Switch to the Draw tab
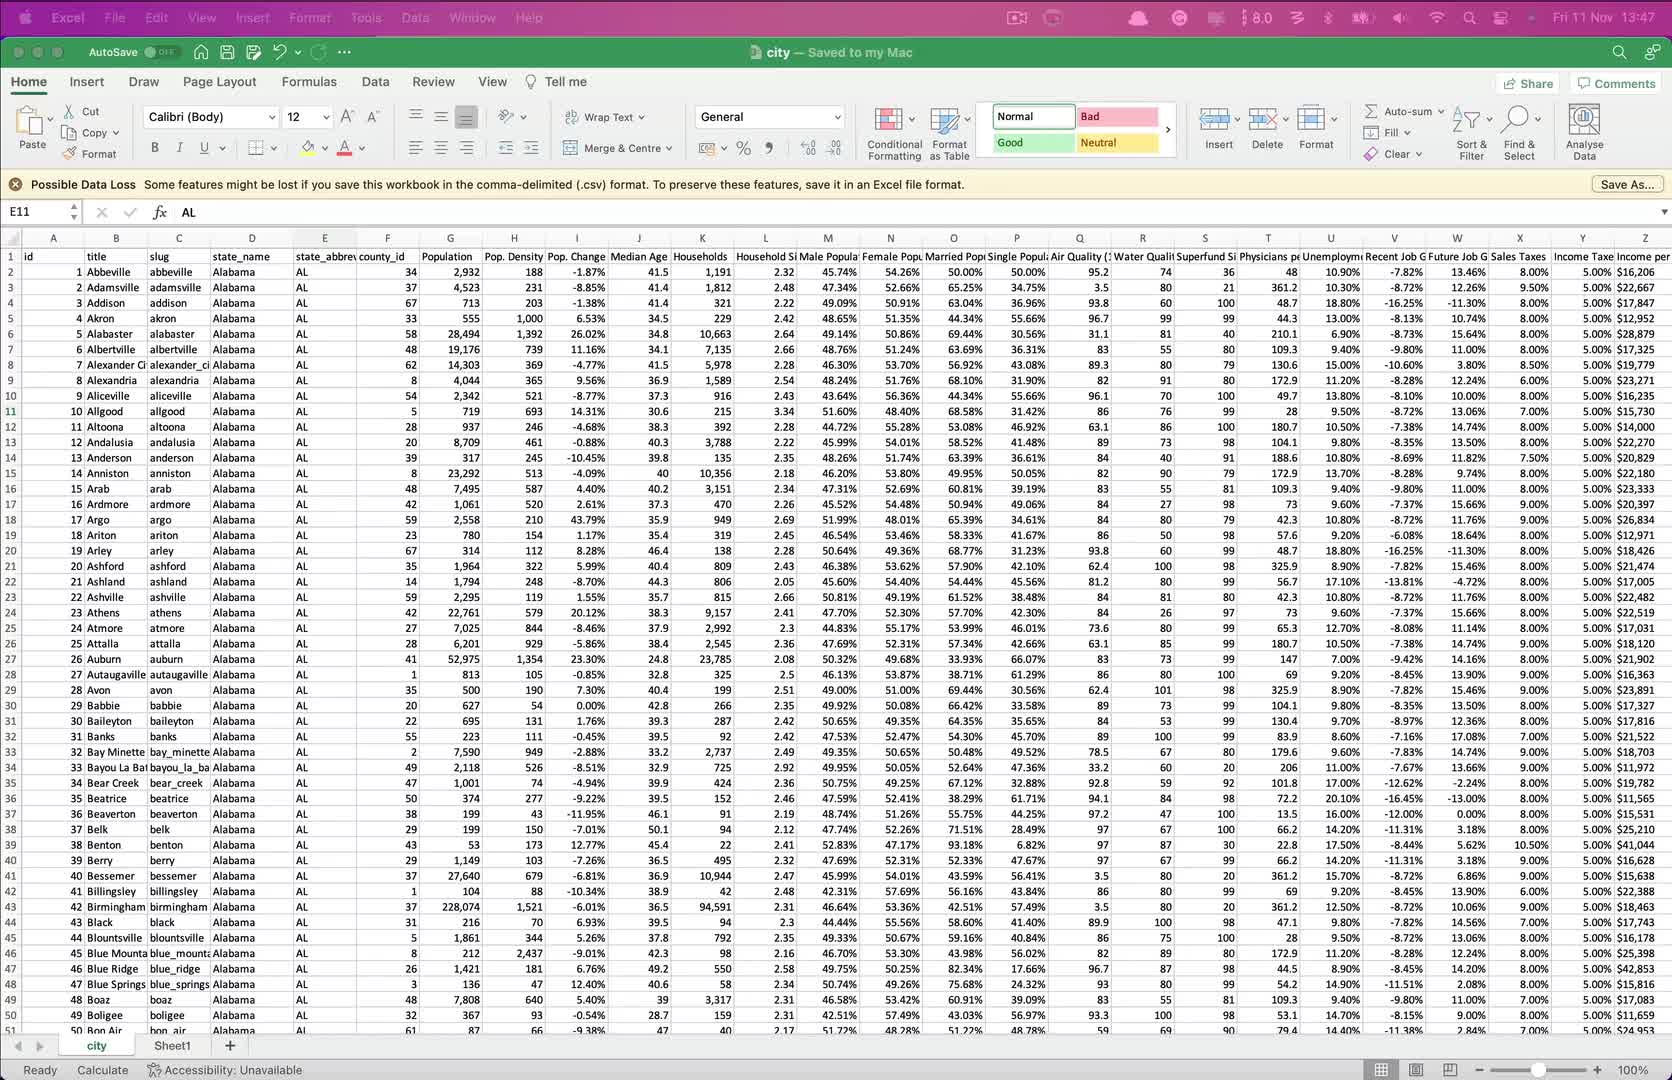1672x1080 pixels. click(x=143, y=82)
